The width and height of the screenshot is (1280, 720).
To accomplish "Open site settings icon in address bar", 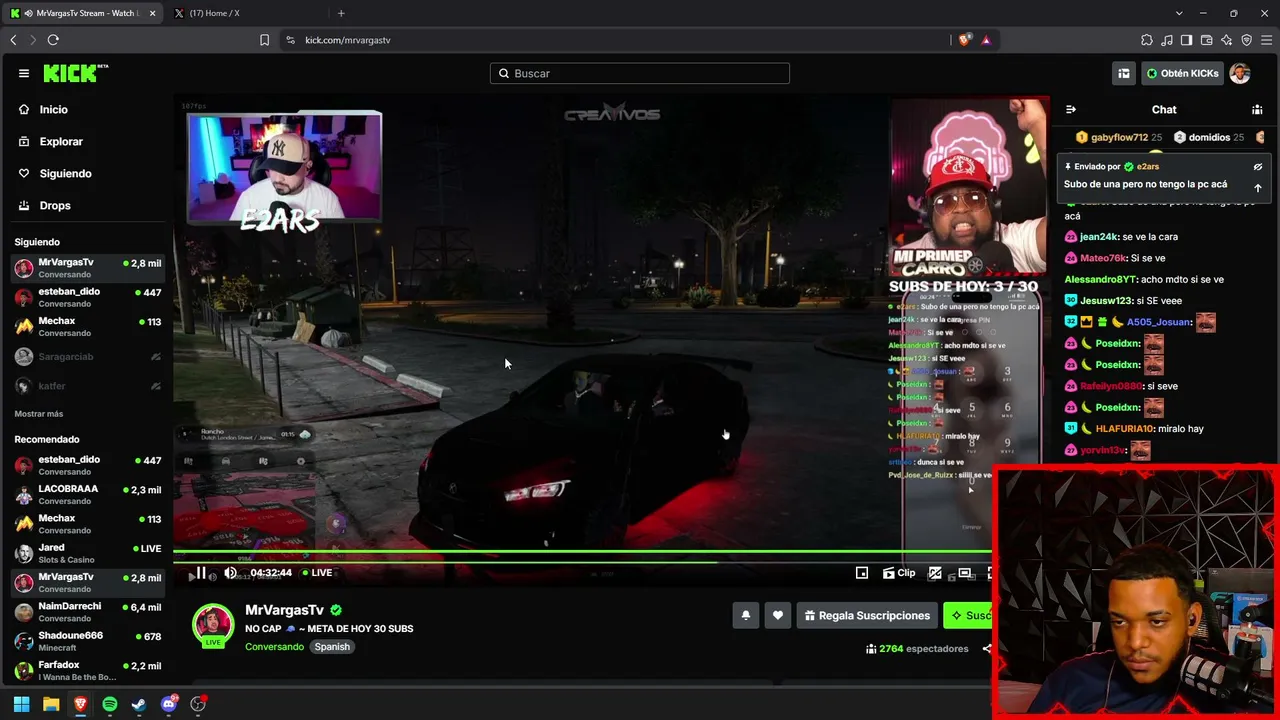I will (x=290, y=40).
